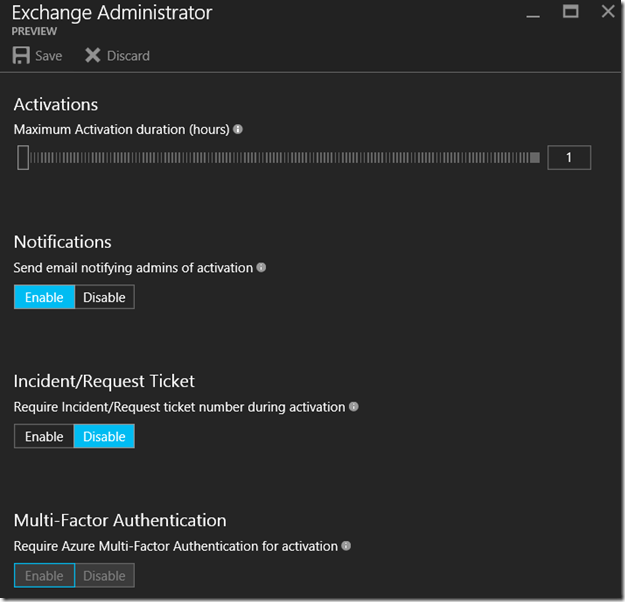Enable the Incident/Request ticket requirement
The image size is (625, 602).
point(44,436)
